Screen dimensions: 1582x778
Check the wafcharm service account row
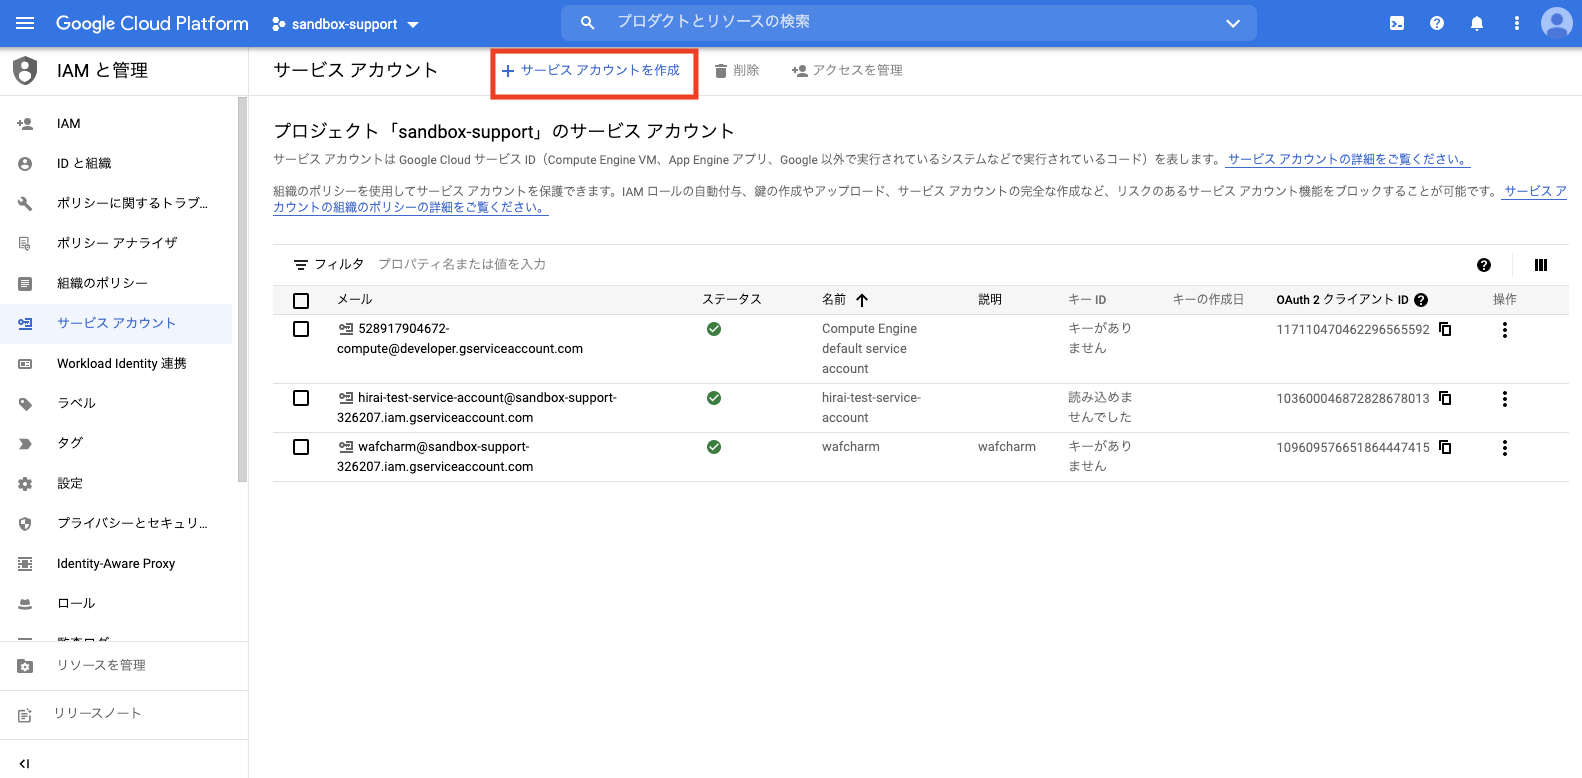pos(301,447)
